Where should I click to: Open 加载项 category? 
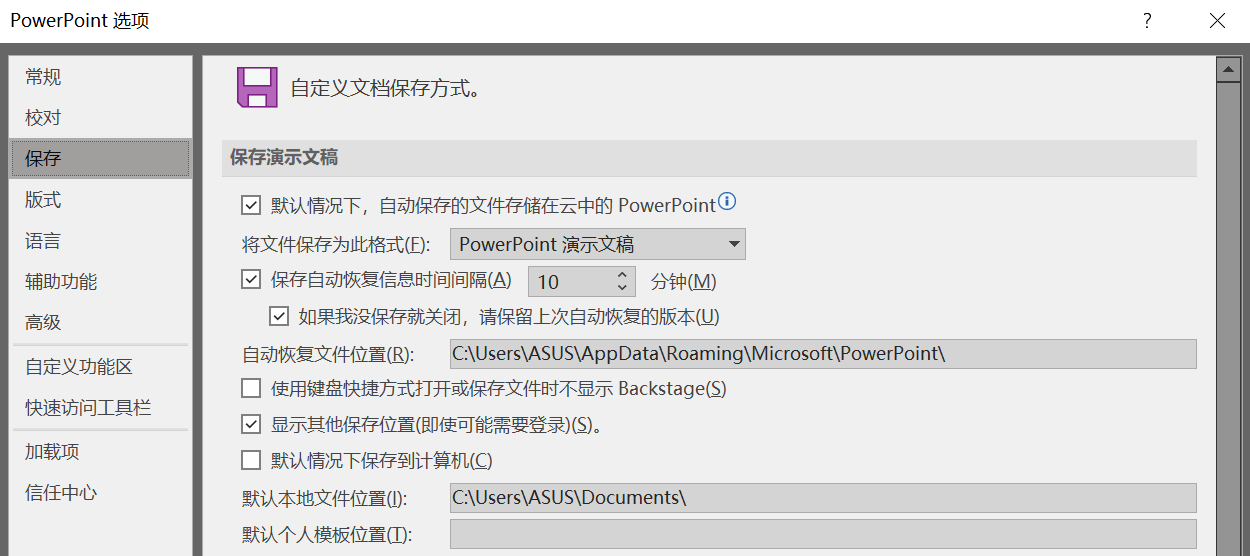tap(101, 452)
